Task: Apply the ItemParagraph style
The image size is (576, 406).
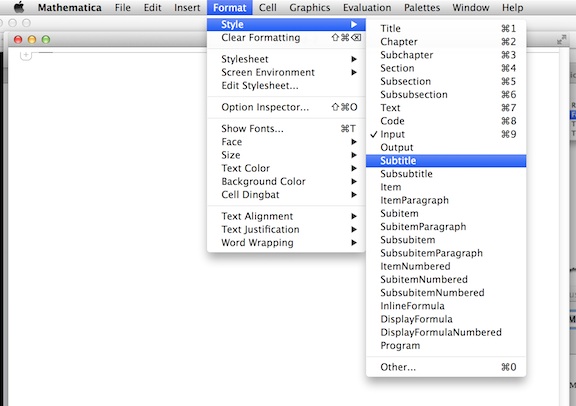Action: tap(446, 201)
